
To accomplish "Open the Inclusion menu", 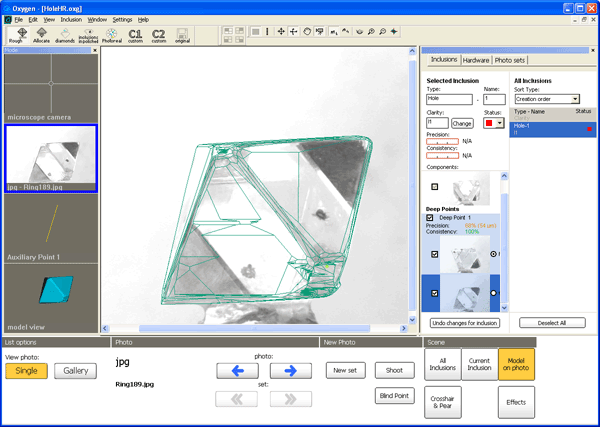I will tap(71, 19).
